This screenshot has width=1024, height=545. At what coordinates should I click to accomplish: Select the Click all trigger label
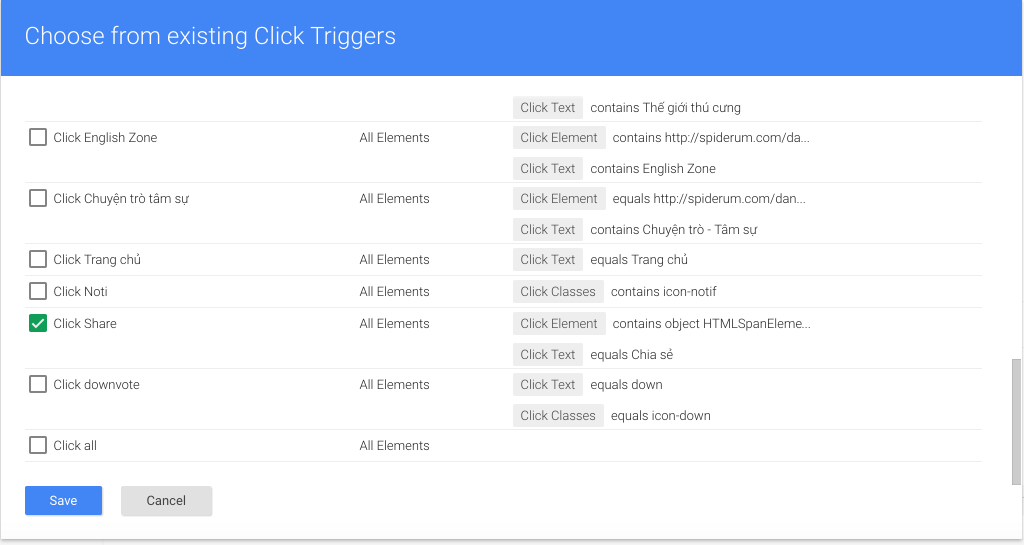click(x=75, y=446)
